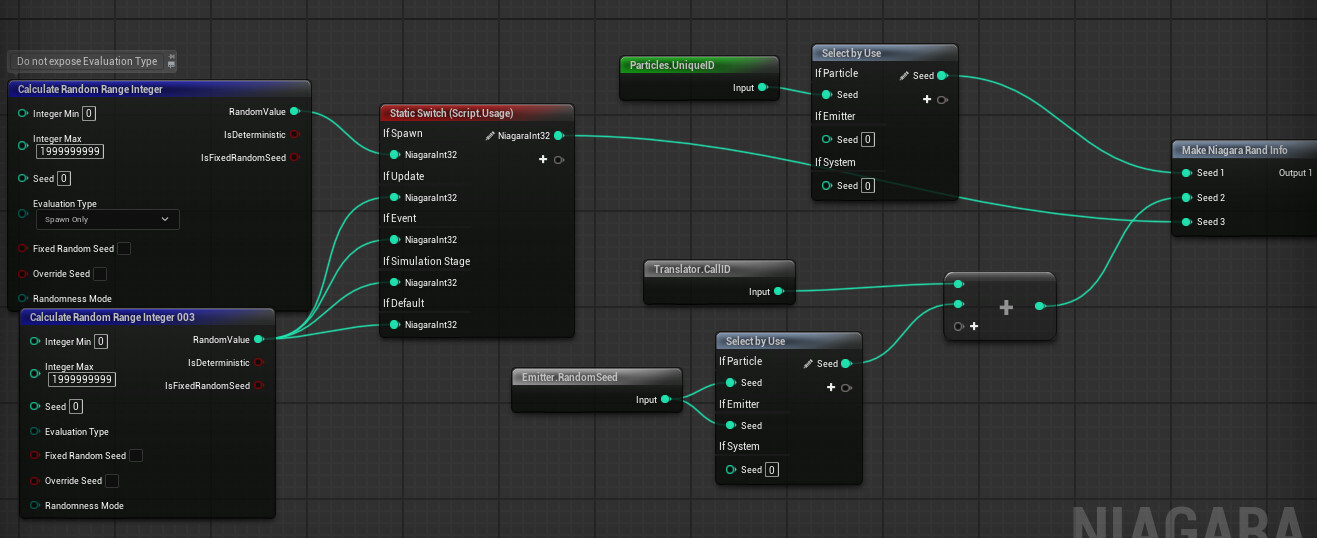Click the large plus symbol on Add node
Image resolution: width=1317 pixels, height=538 pixels.
coord(1006,308)
